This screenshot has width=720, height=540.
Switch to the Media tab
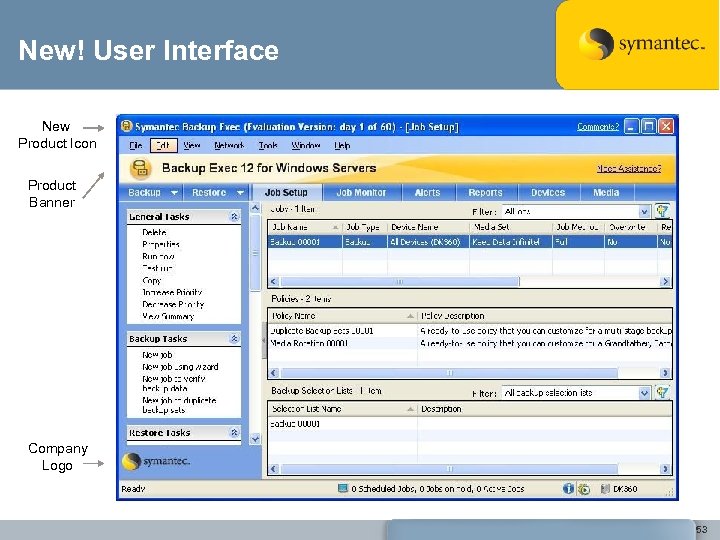[606, 192]
